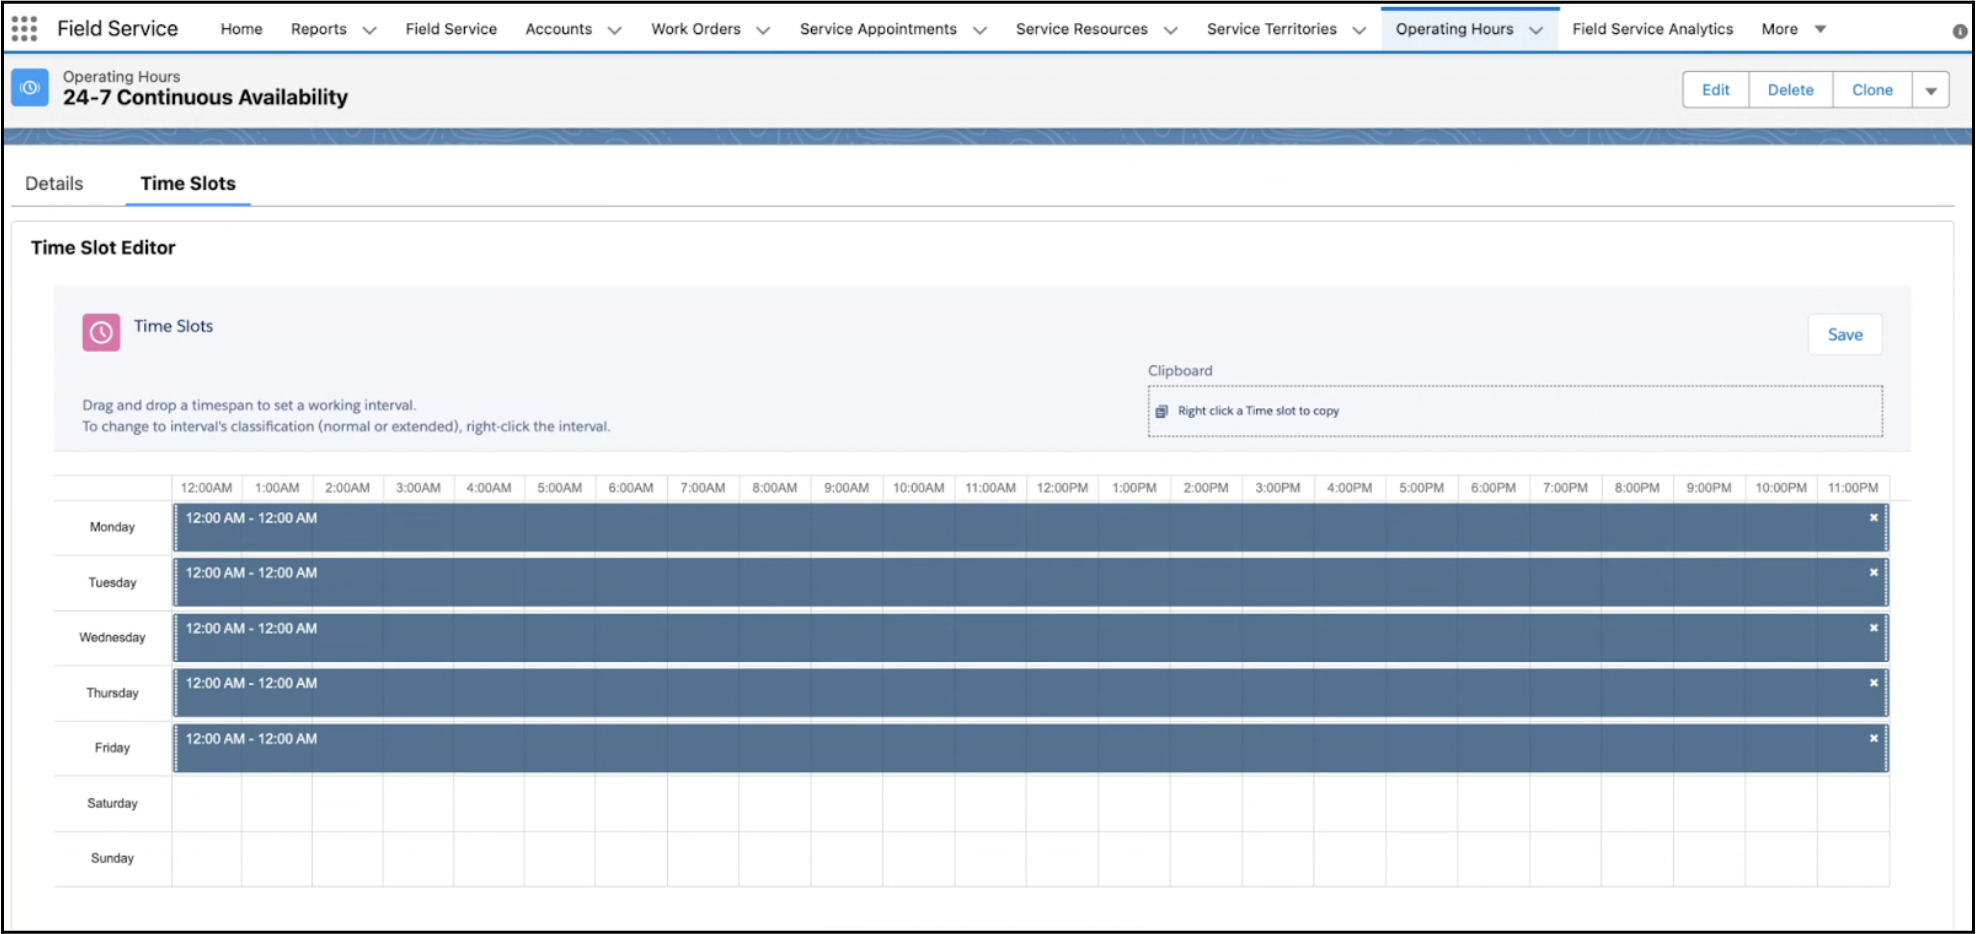The width and height of the screenshot is (1976, 934).
Task: Click the Operating Hours clock icon
Action: click(30, 88)
